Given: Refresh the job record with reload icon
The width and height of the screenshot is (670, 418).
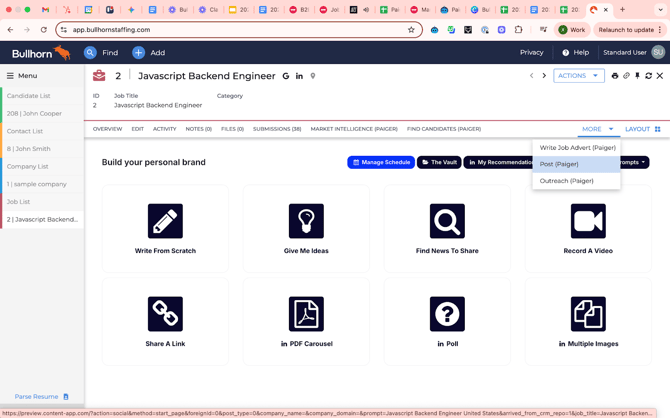Looking at the screenshot, I should [x=648, y=76].
